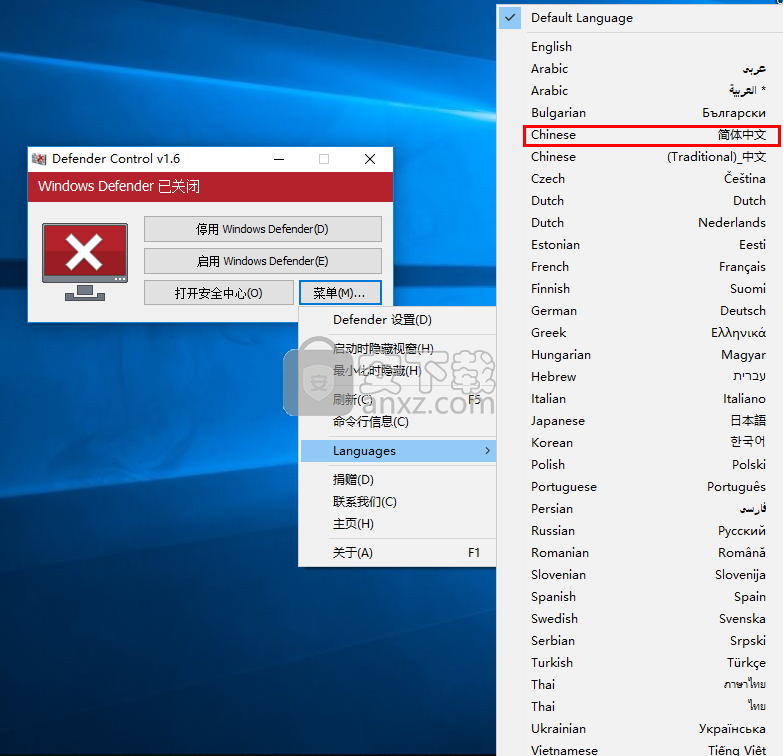Expand the Languages submenu
Viewport: 783px width, 756px height.
(x=398, y=451)
